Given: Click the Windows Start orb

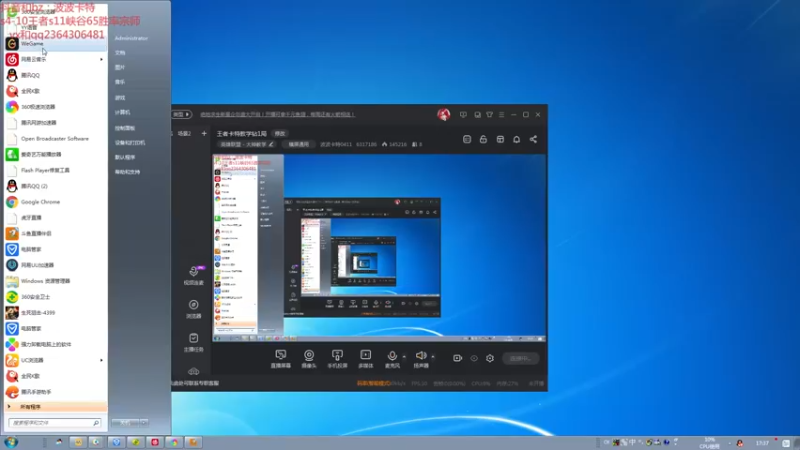Looking at the screenshot, I should (11, 442).
